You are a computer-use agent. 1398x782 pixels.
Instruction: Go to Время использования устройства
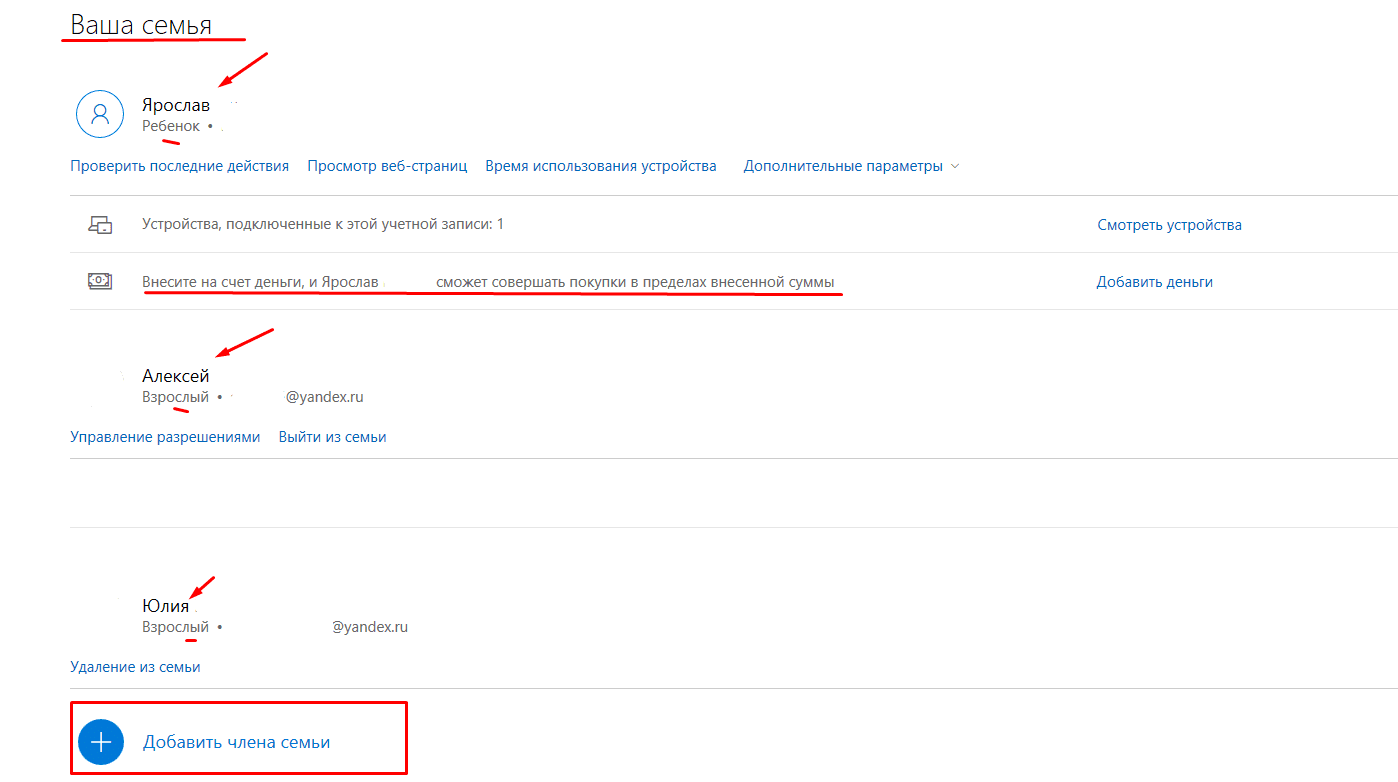click(x=600, y=166)
